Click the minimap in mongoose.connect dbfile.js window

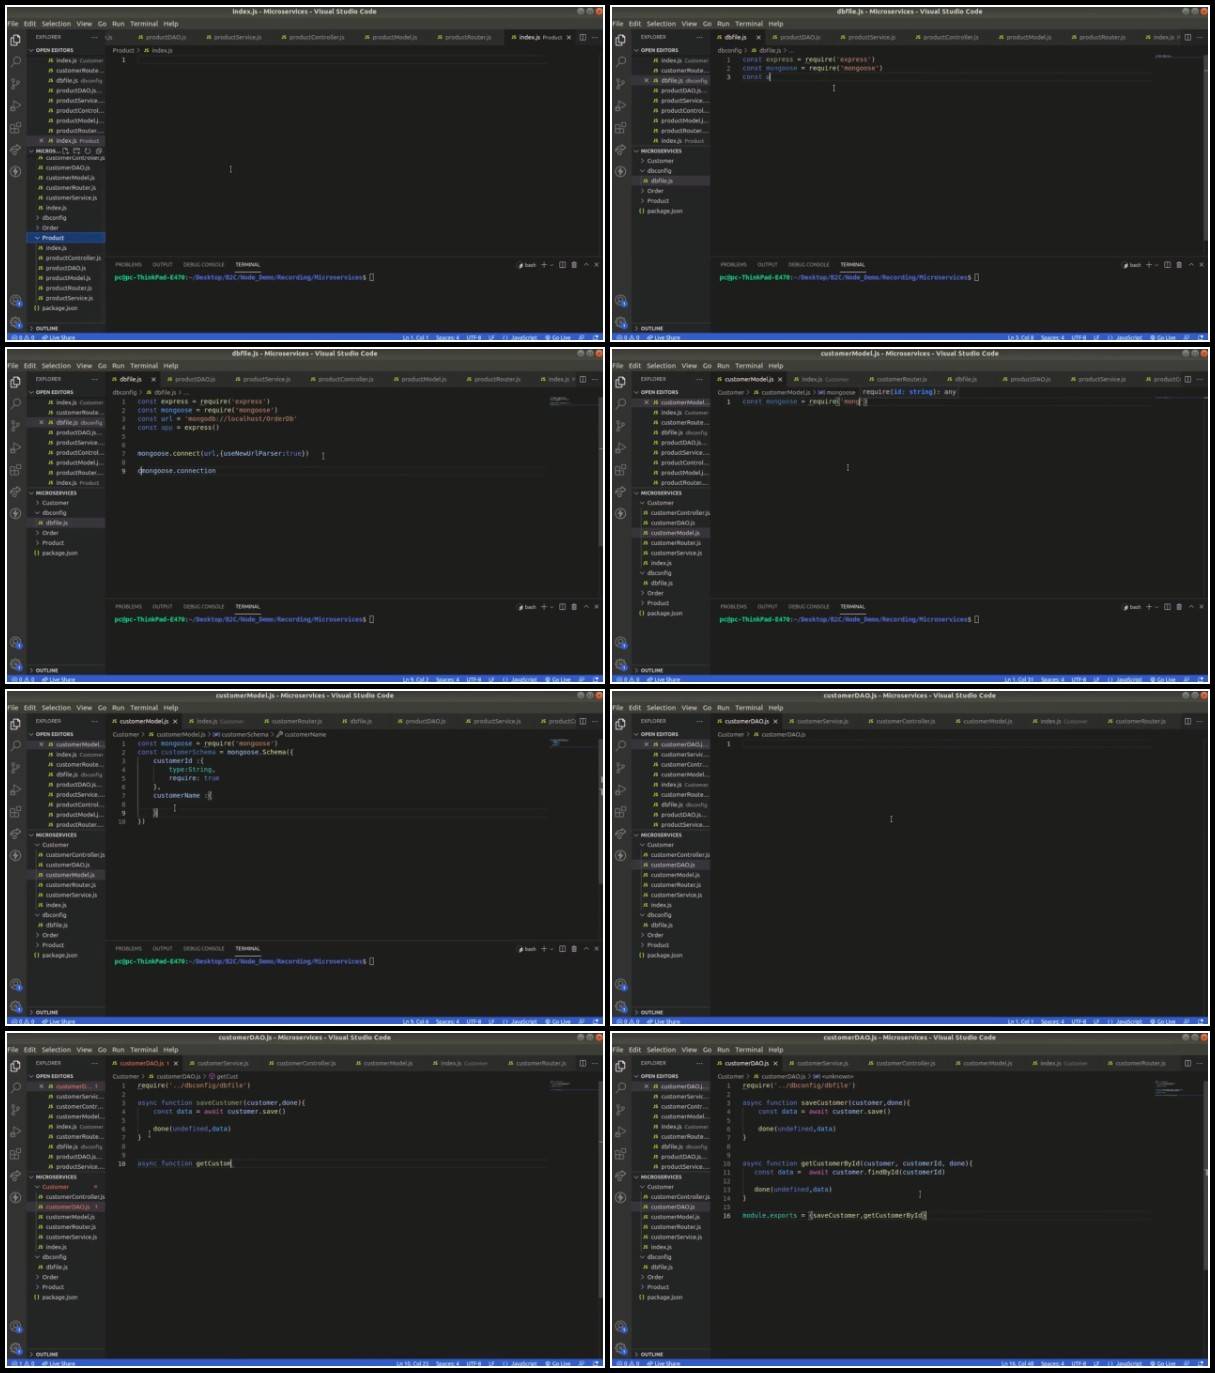(x=559, y=400)
